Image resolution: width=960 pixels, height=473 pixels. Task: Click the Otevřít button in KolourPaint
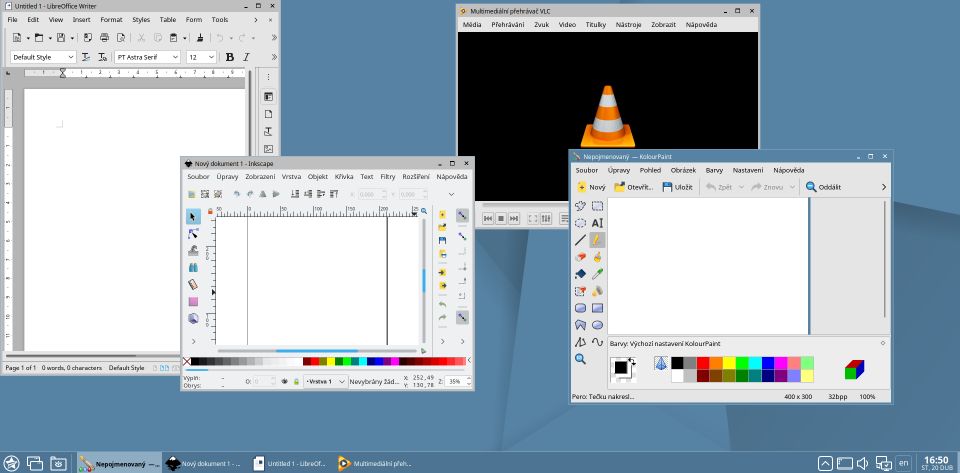pos(634,187)
